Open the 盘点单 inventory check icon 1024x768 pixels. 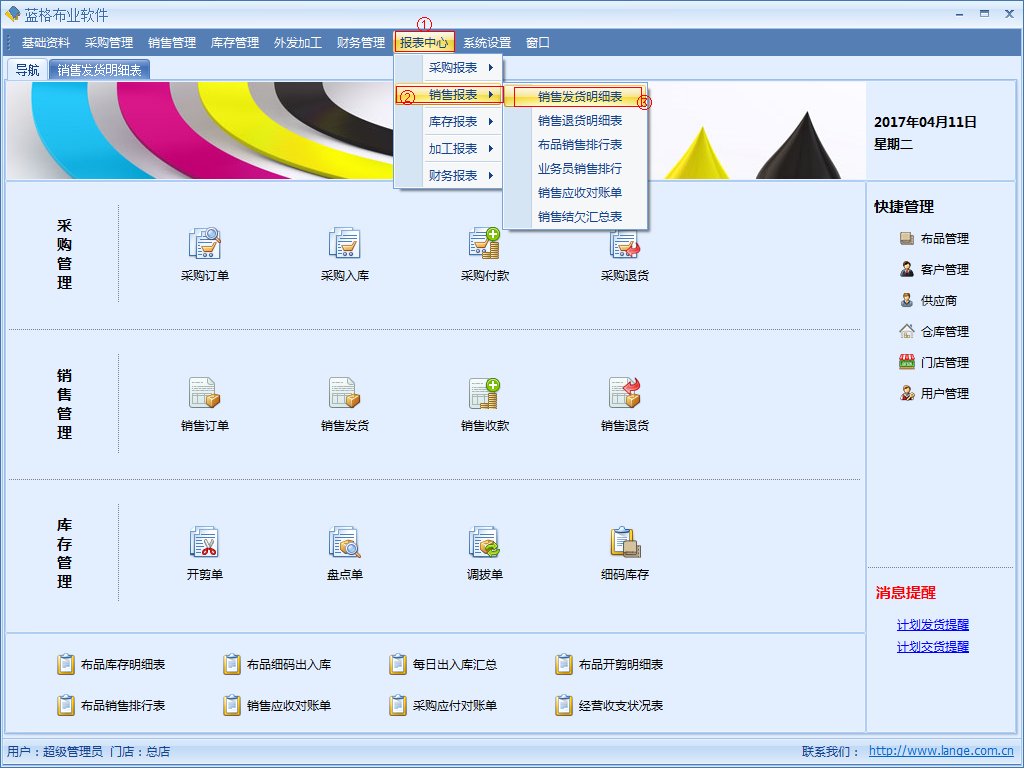pos(344,542)
